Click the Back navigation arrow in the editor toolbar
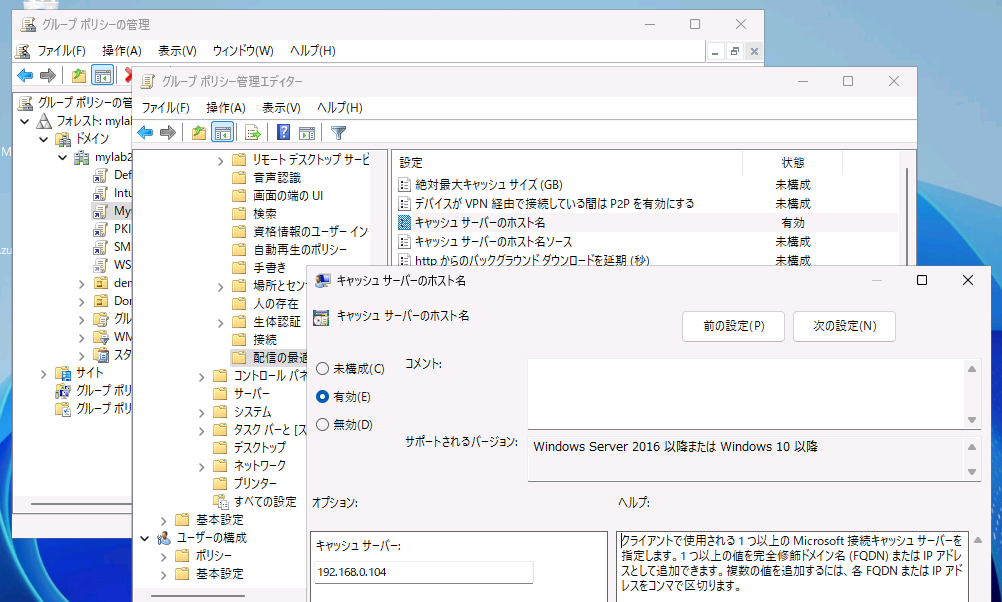Viewport: 1002px width, 602px height. [x=144, y=131]
